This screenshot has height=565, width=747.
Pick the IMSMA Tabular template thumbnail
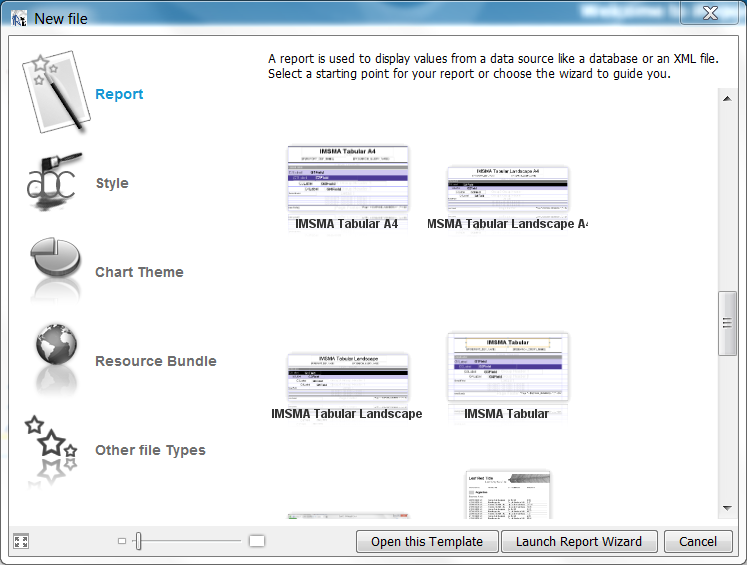pos(507,367)
